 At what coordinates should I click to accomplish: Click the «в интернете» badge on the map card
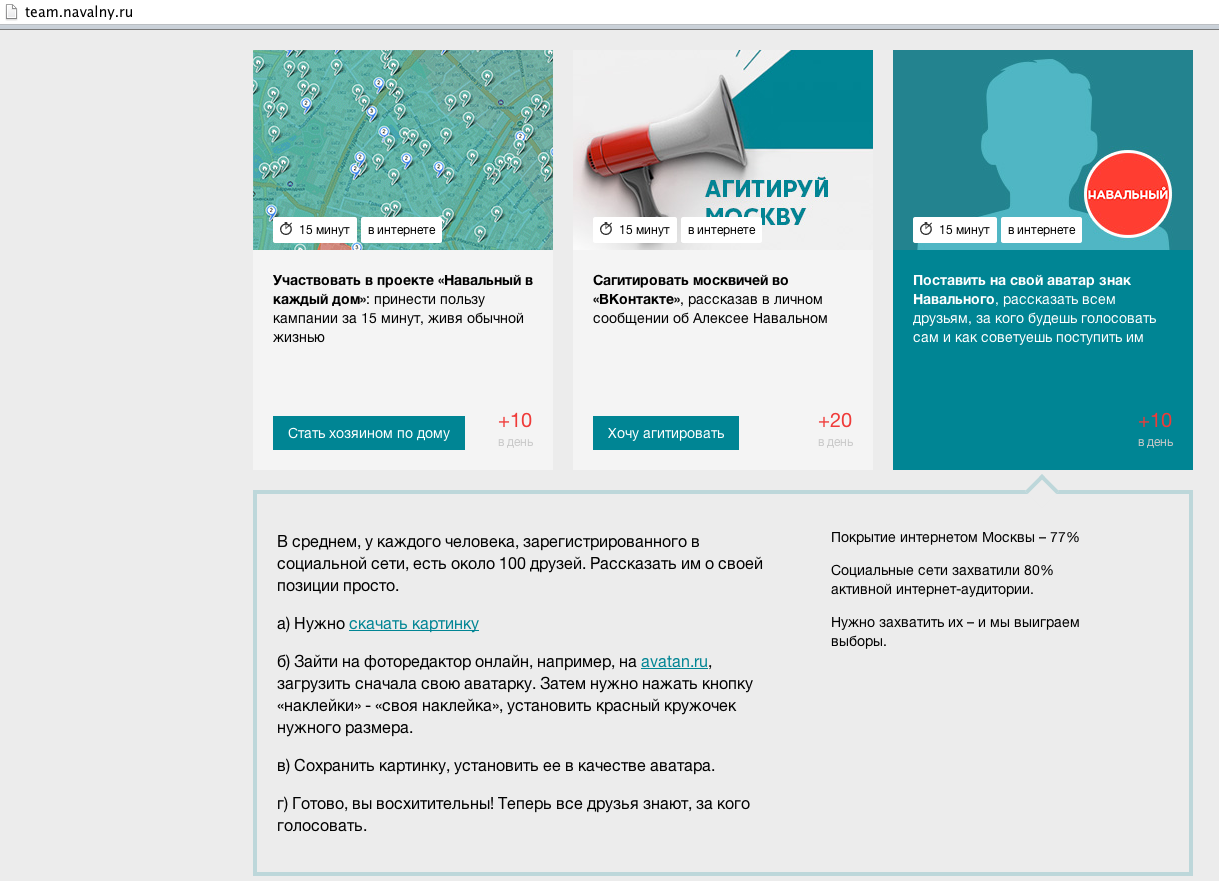(401, 230)
